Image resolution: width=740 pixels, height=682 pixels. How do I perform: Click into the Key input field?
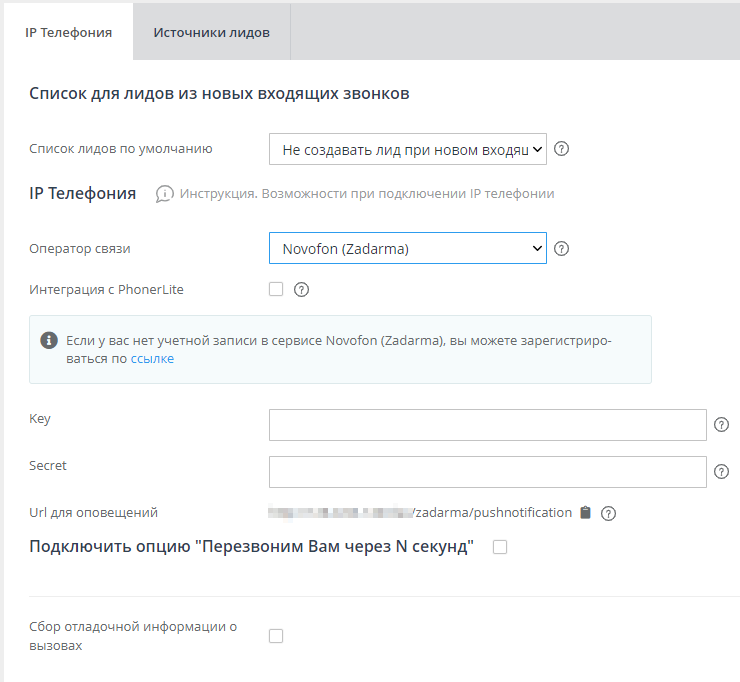487,425
